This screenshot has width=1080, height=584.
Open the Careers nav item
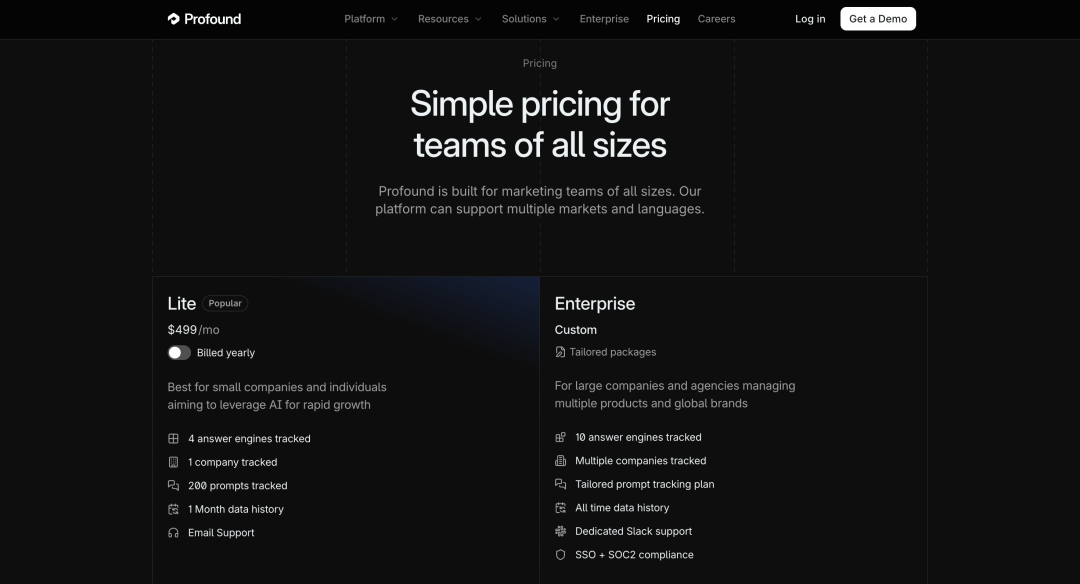click(716, 19)
